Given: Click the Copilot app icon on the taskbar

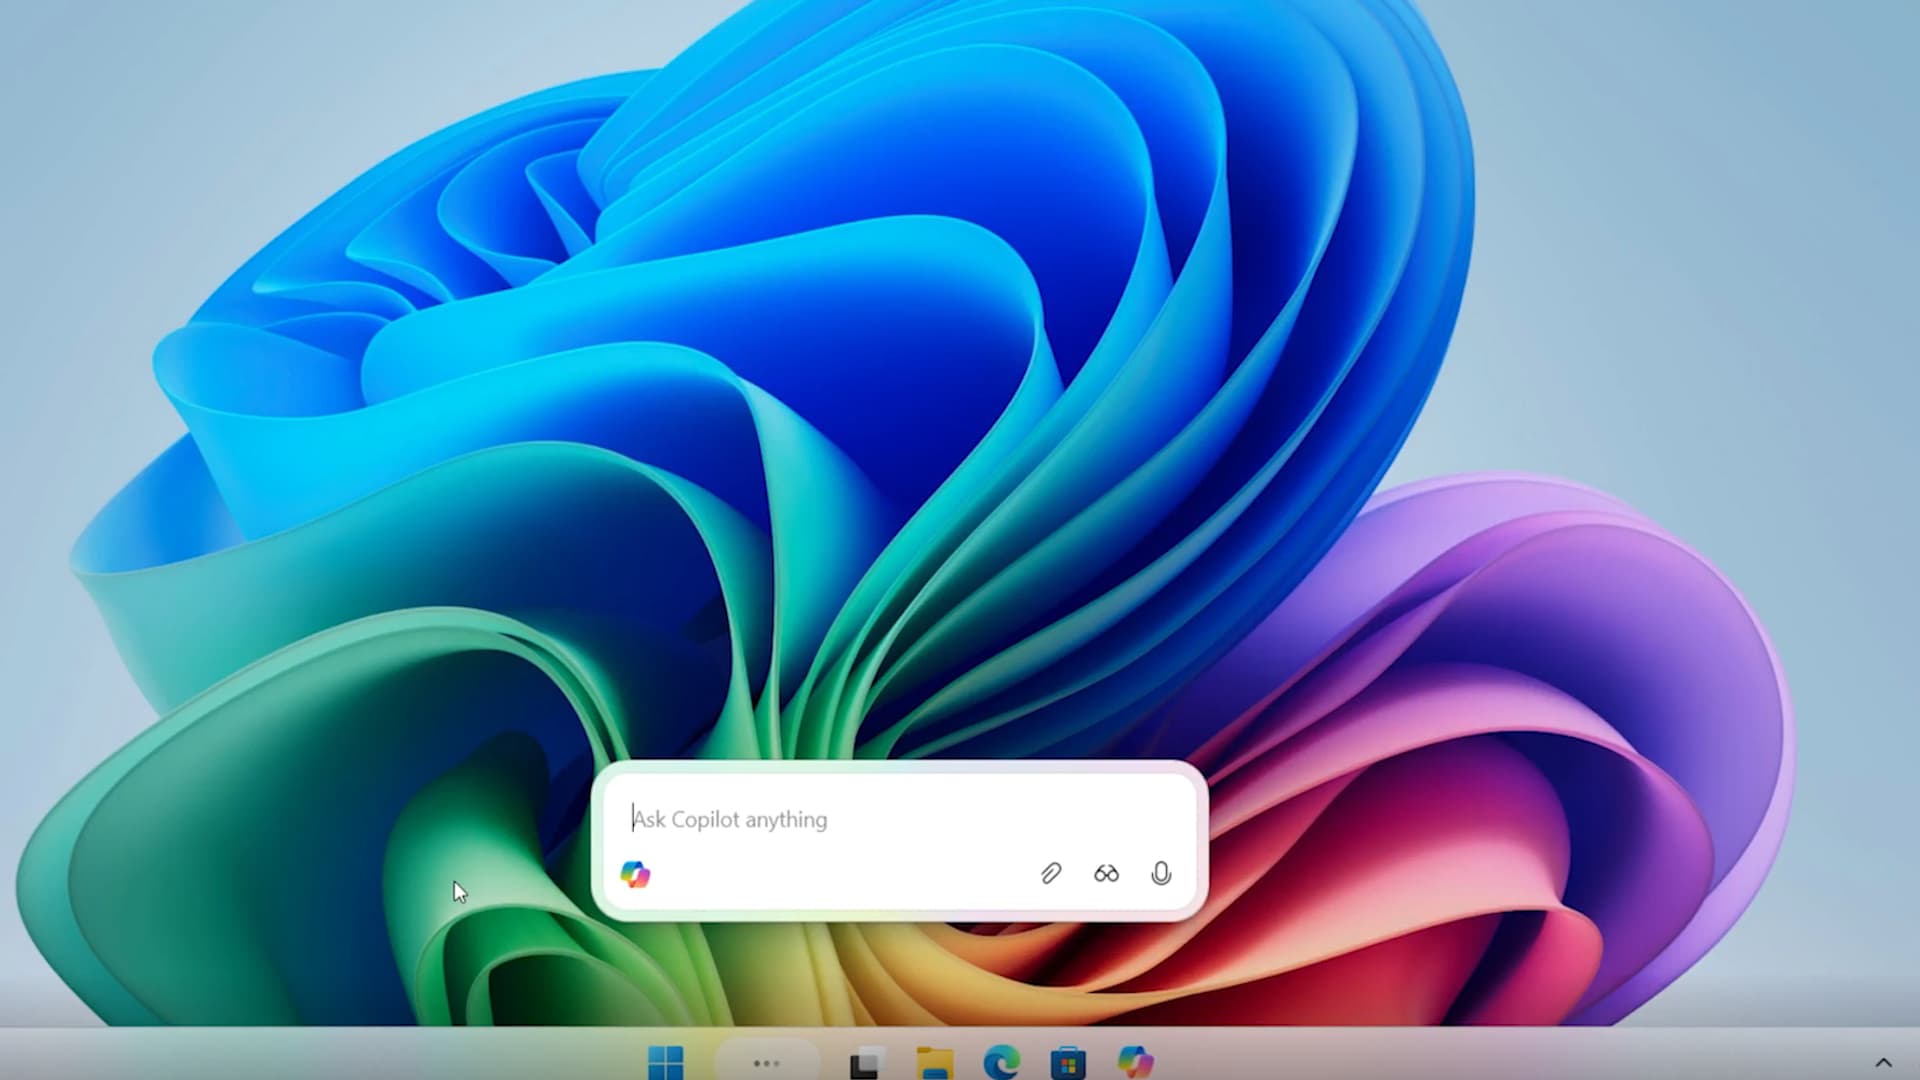Looking at the screenshot, I should click(x=1136, y=1061).
